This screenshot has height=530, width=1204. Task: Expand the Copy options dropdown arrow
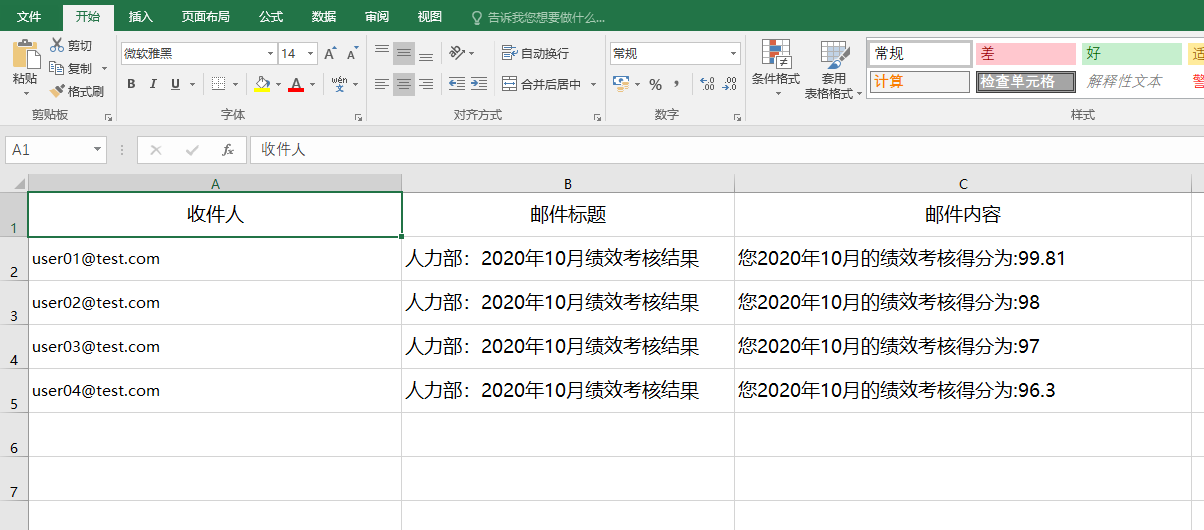104,69
